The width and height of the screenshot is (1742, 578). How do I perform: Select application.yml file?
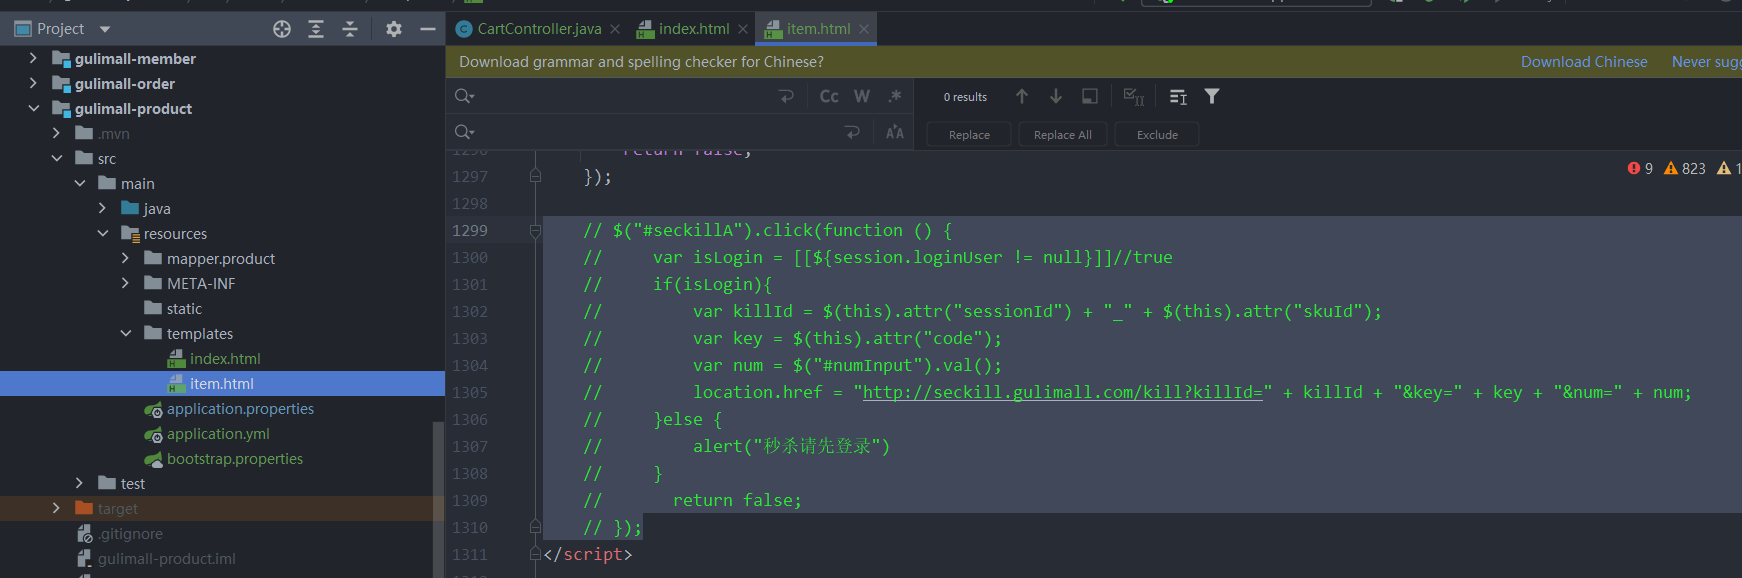coord(218,433)
